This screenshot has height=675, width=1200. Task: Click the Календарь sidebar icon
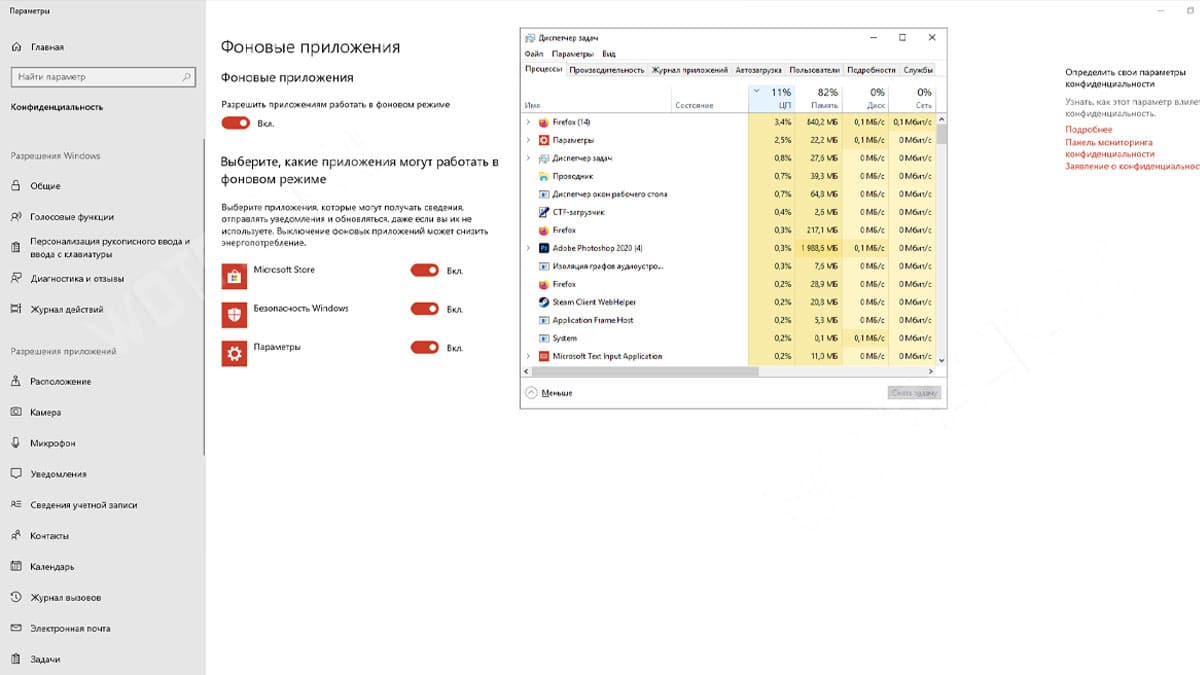click(x=16, y=567)
